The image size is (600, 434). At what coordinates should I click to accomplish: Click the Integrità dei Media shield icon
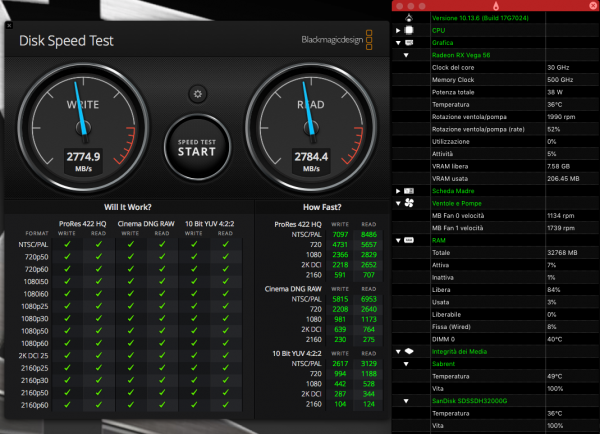click(x=409, y=351)
